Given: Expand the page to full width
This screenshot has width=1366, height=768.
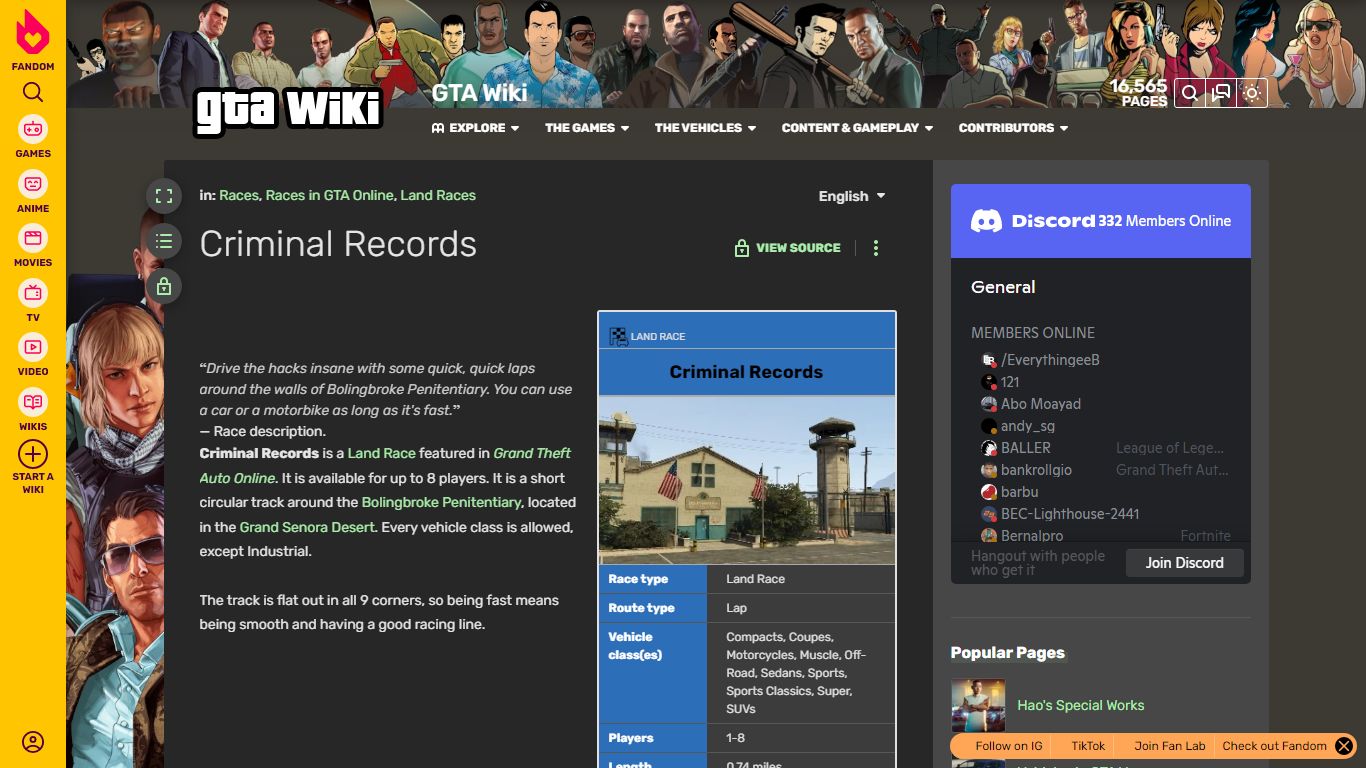Looking at the screenshot, I should (164, 196).
